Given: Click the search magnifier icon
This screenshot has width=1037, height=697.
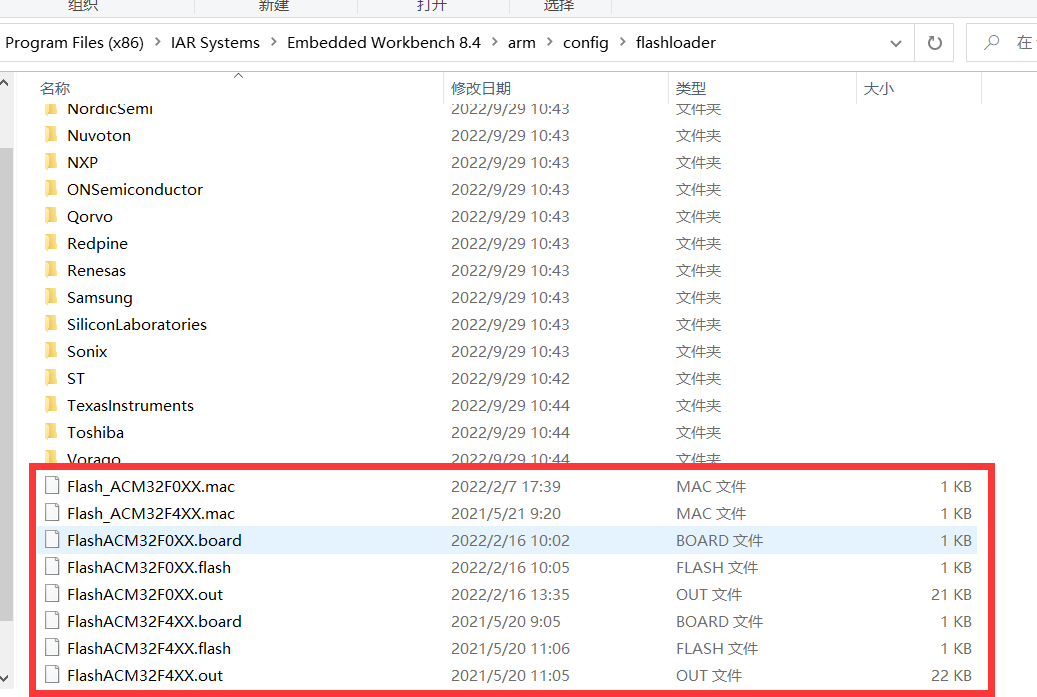Looking at the screenshot, I should (x=992, y=43).
